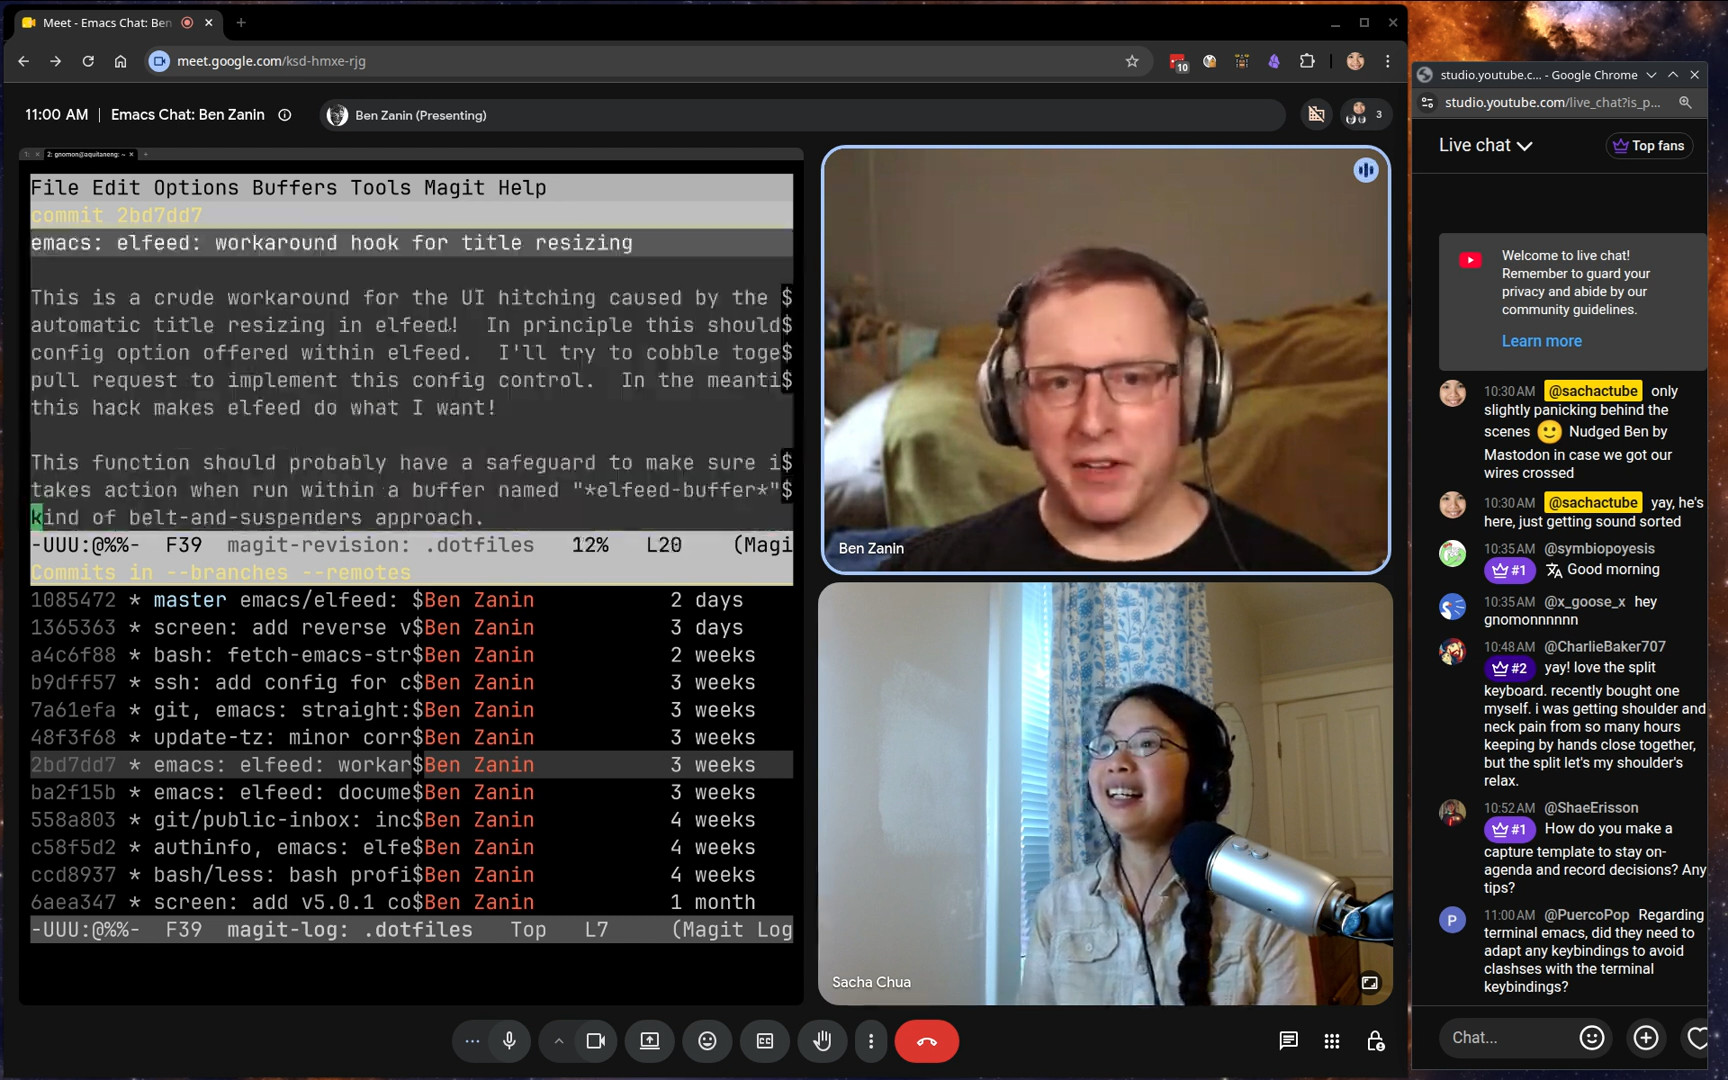Show meeting details info icon
This screenshot has width=1728, height=1080.
[285, 115]
